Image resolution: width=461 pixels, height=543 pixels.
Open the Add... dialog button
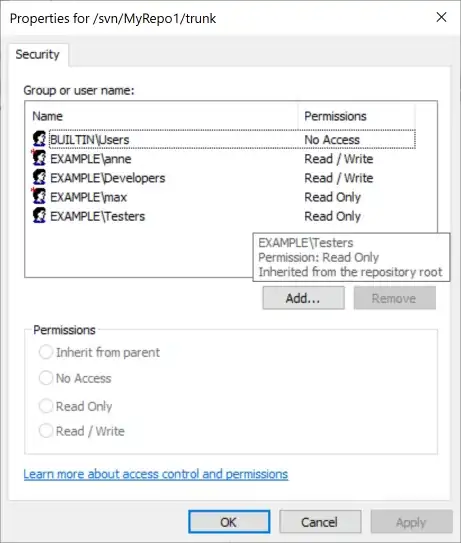click(x=303, y=298)
